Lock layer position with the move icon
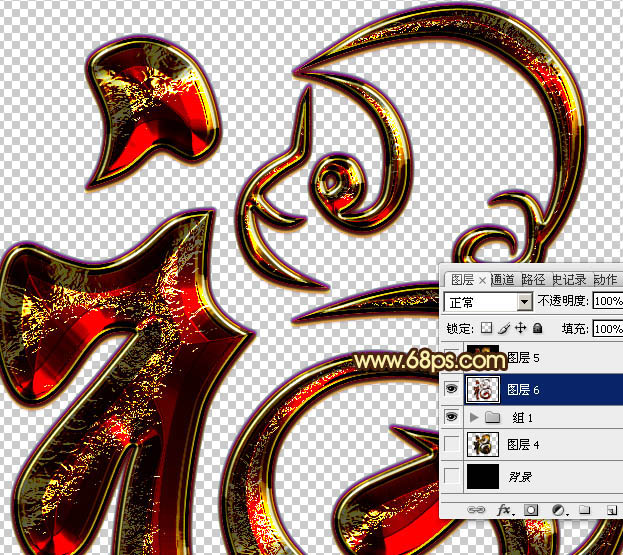The height and width of the screenshot is (555, 623). pyautogui.click(x=520, y=328)
